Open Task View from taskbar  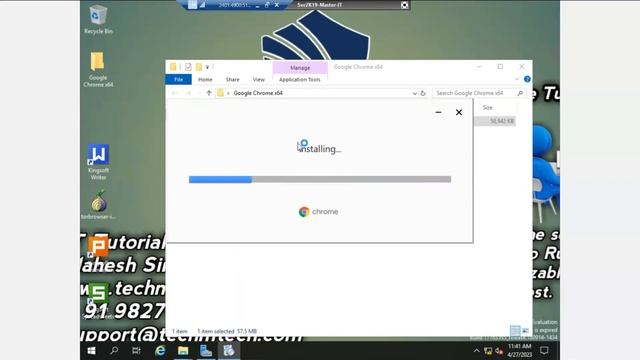pyautogui.click(x=136, y=350)
